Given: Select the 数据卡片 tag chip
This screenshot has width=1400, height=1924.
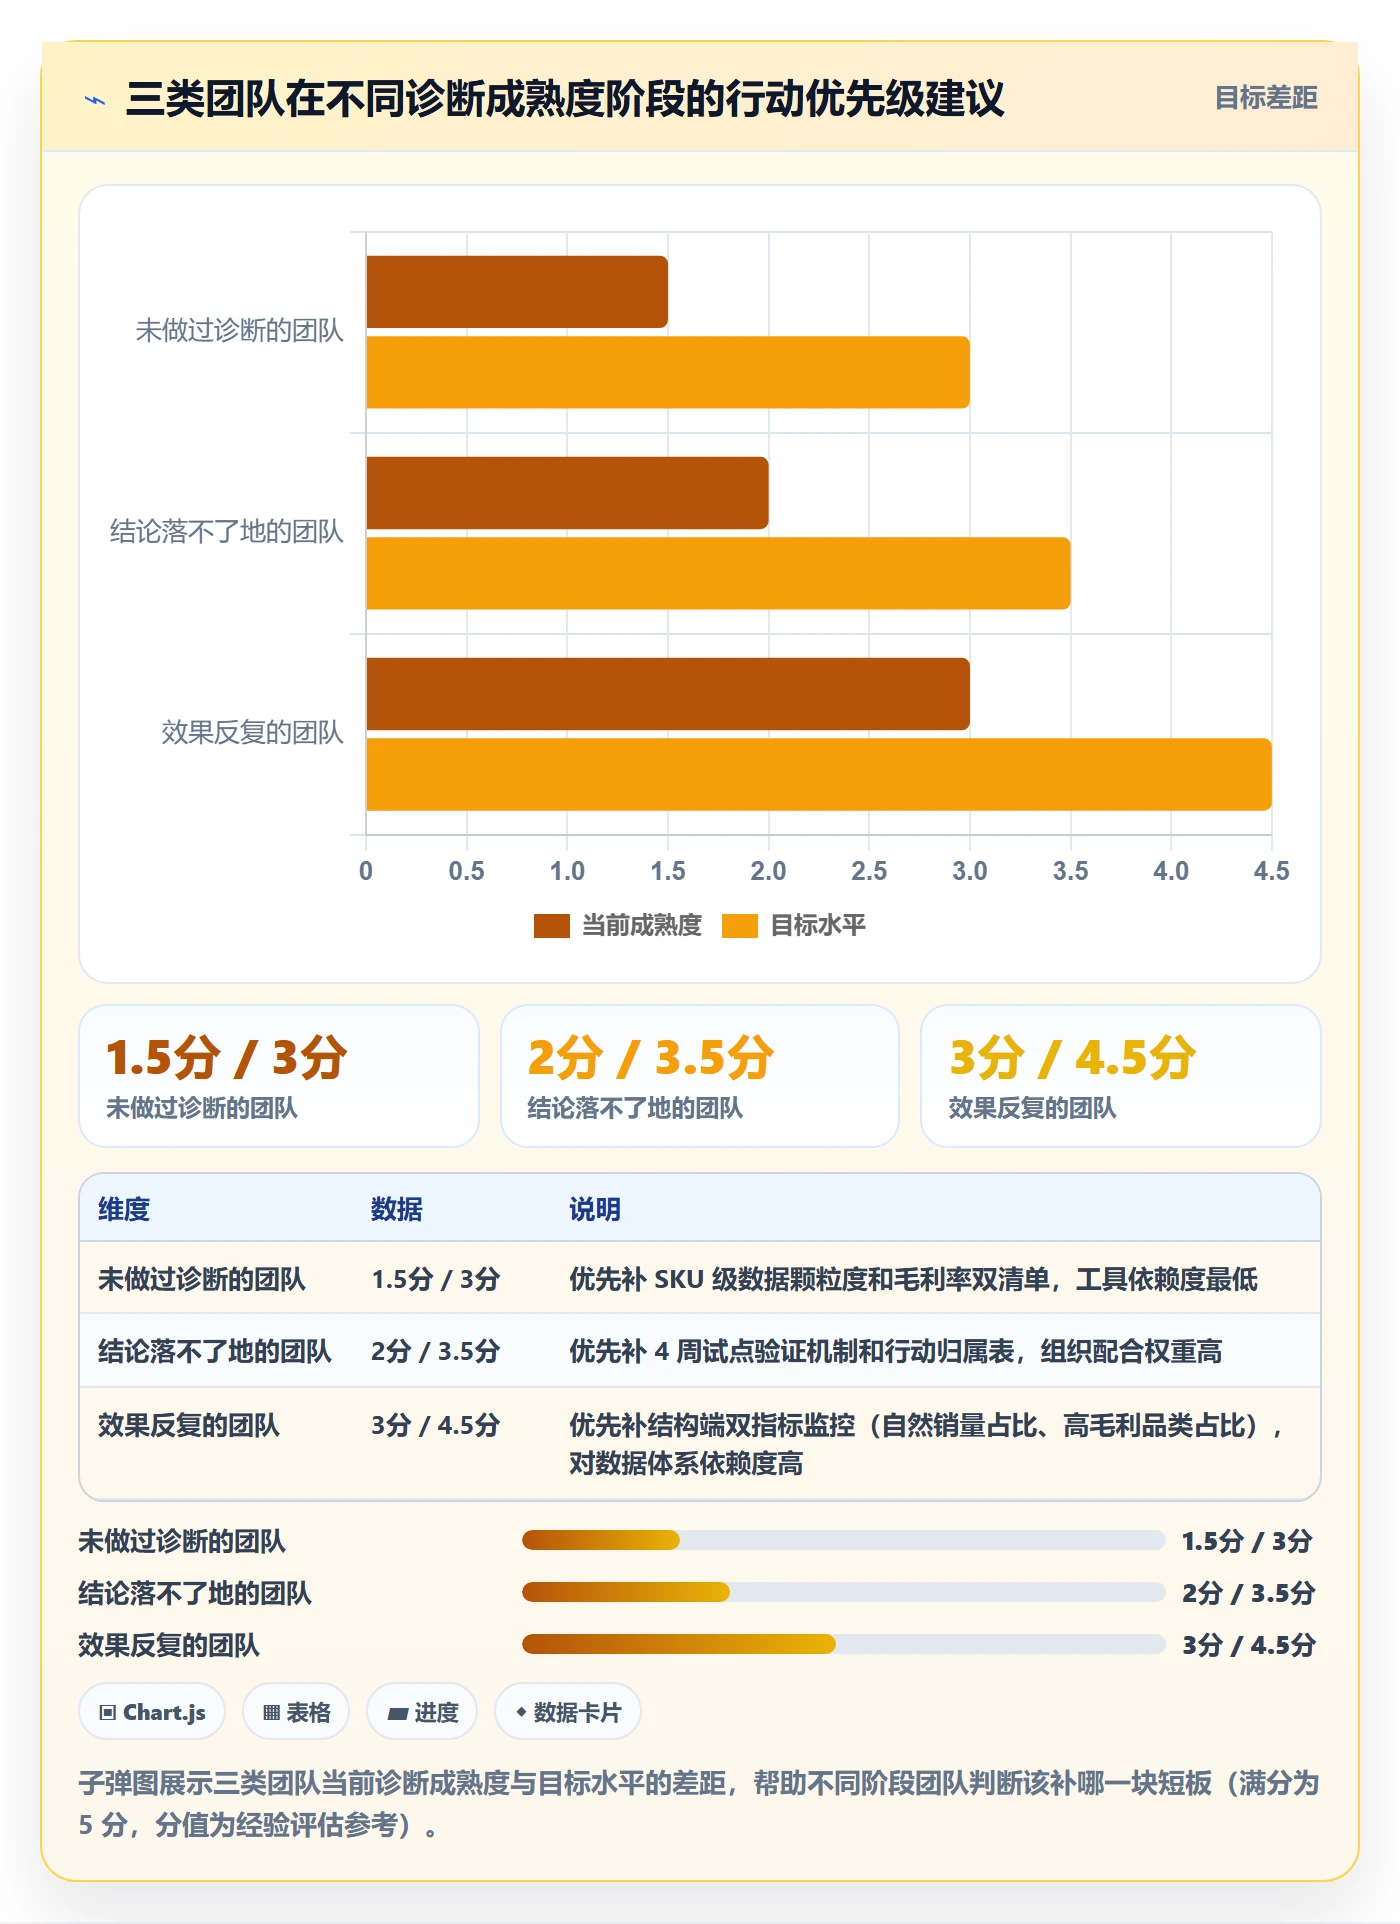Looking at the screenshot, I should (568, 1712).
